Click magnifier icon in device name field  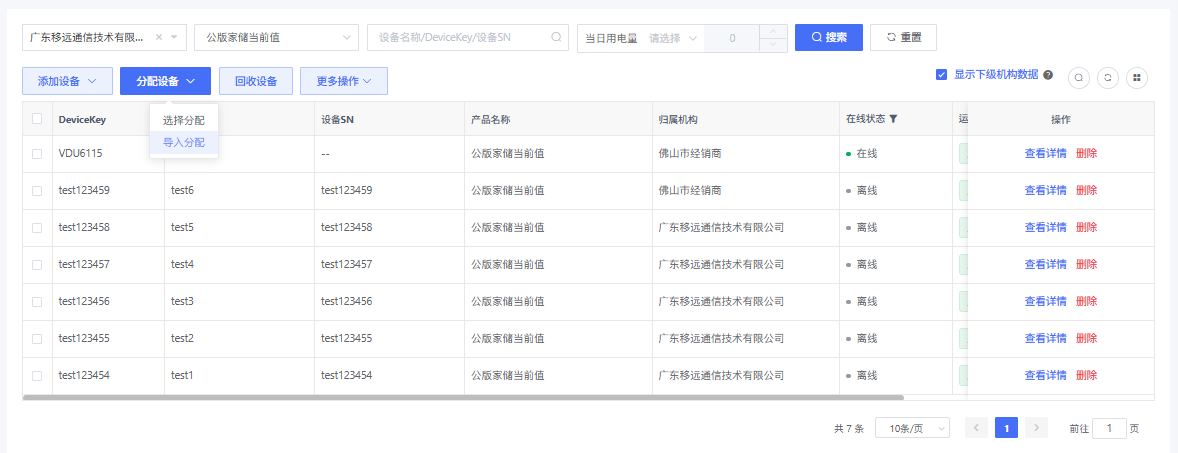coord(556,38)
